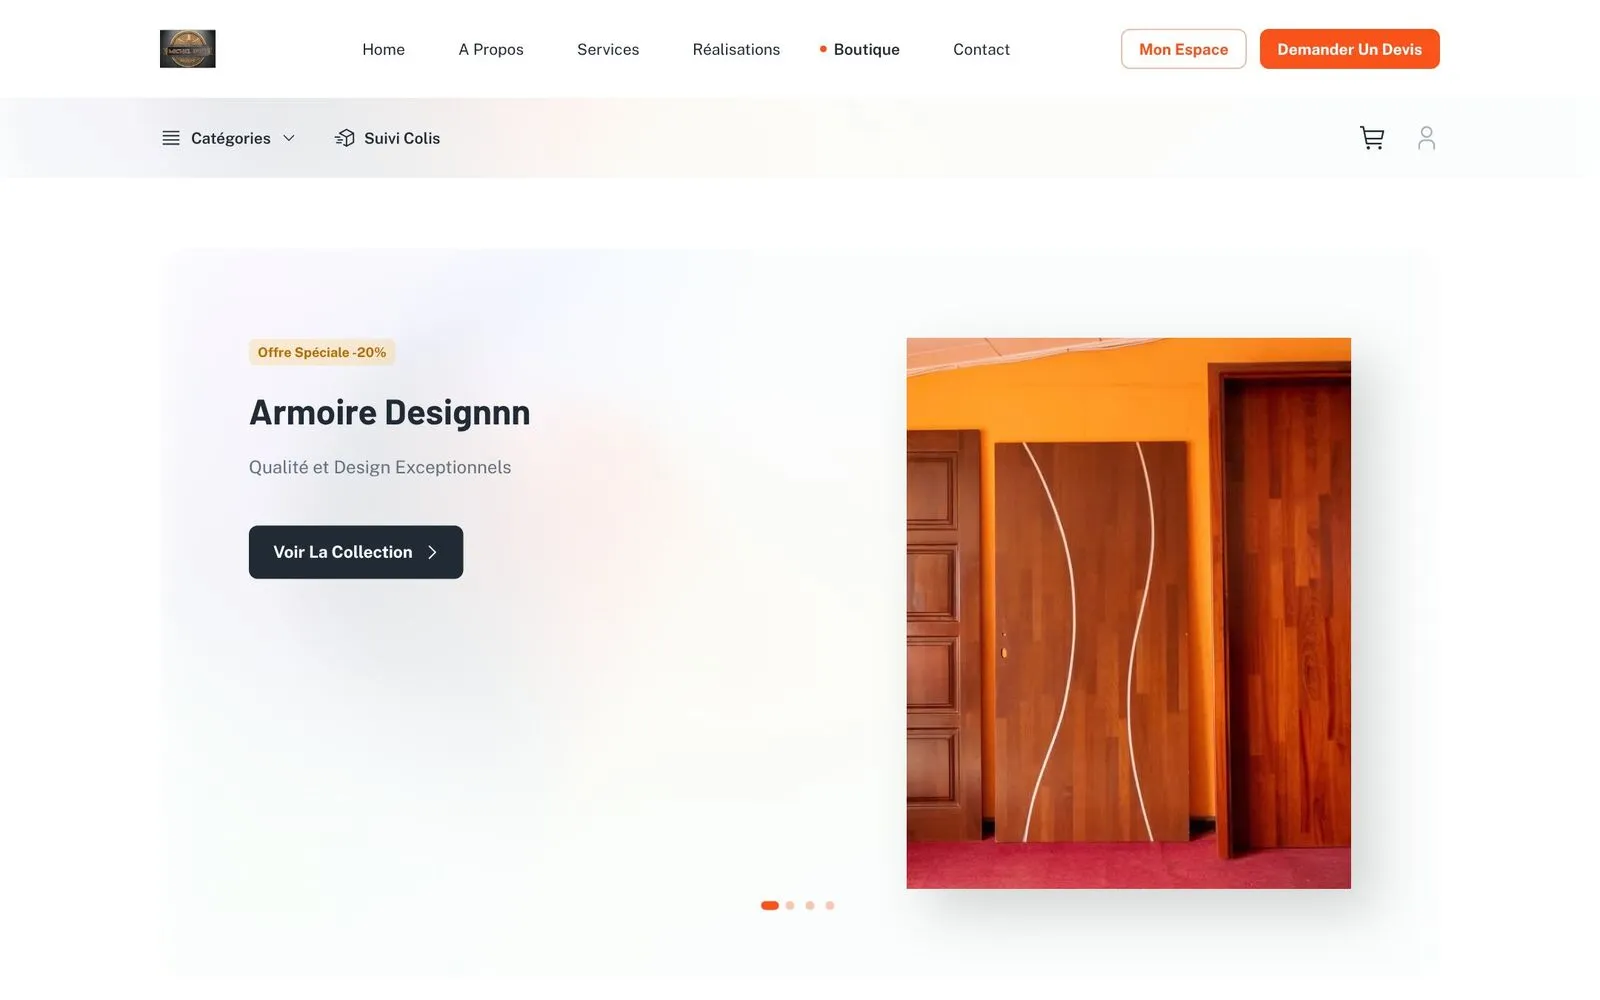Navigate to Services
This screenshot has height=1000, width=1600.
[608, 49]
